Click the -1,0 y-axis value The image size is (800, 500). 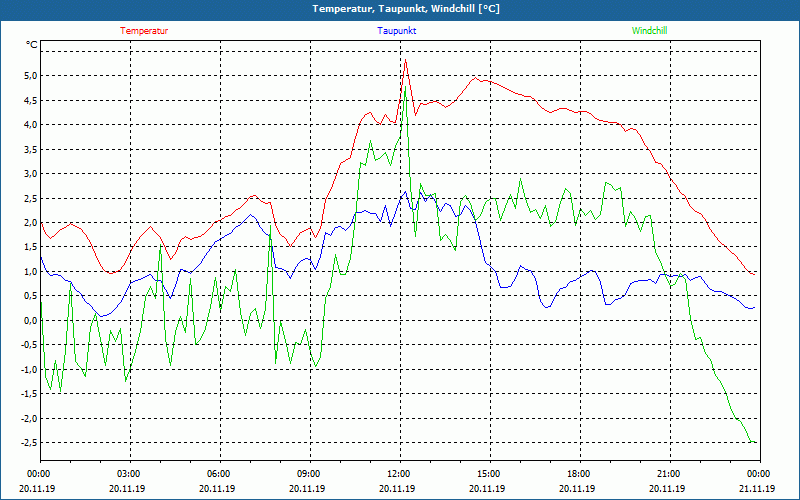[x=30, y=369]
